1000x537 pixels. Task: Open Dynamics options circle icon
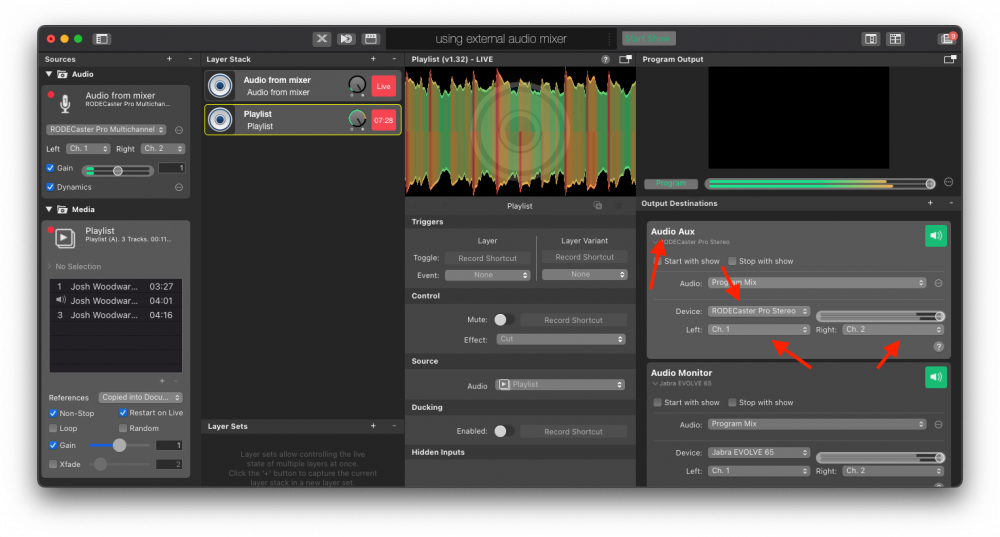[x=179, y=188]
